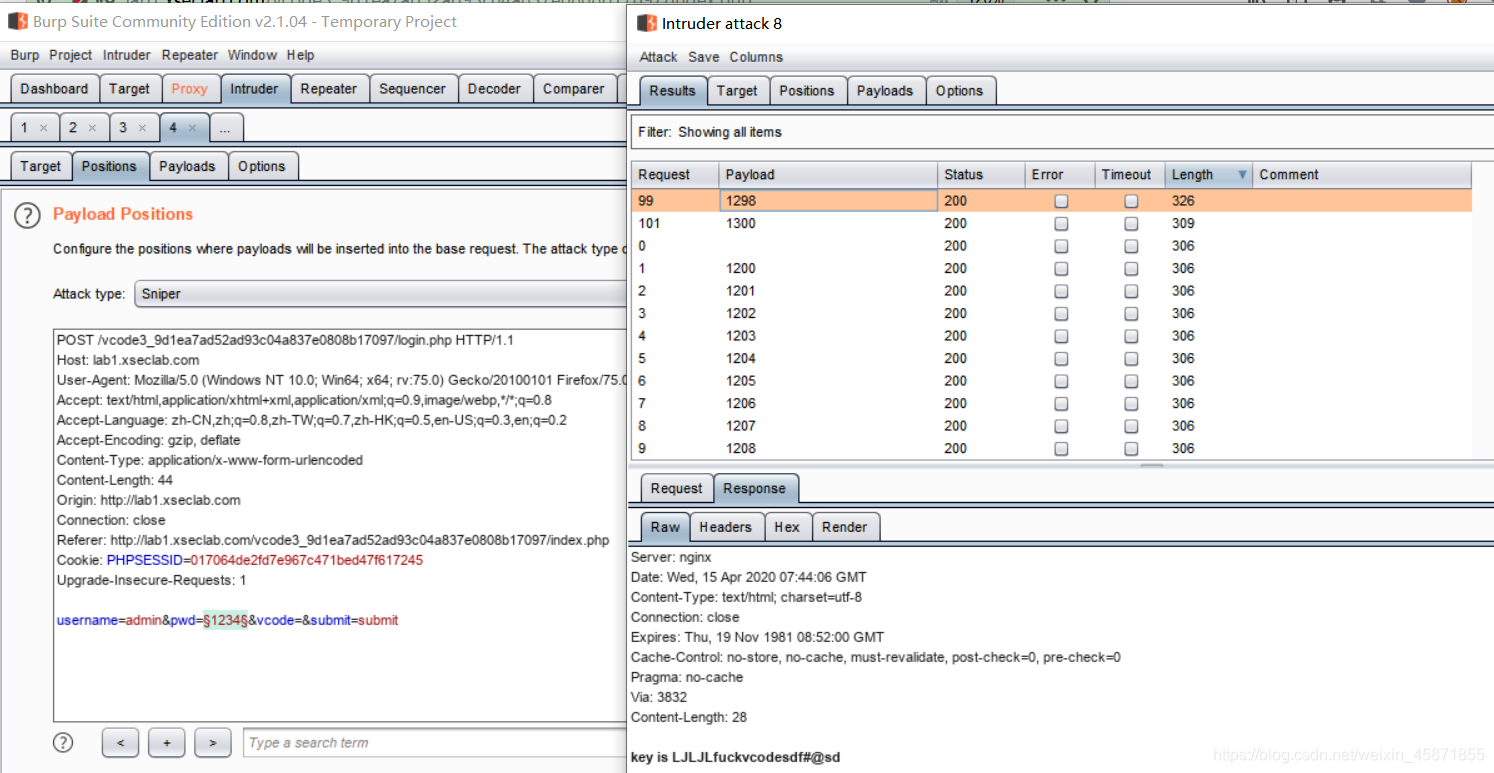Switch to the Dashboard tab
The height and width of the screenshot is (773, 1494).
click(54, 89)
